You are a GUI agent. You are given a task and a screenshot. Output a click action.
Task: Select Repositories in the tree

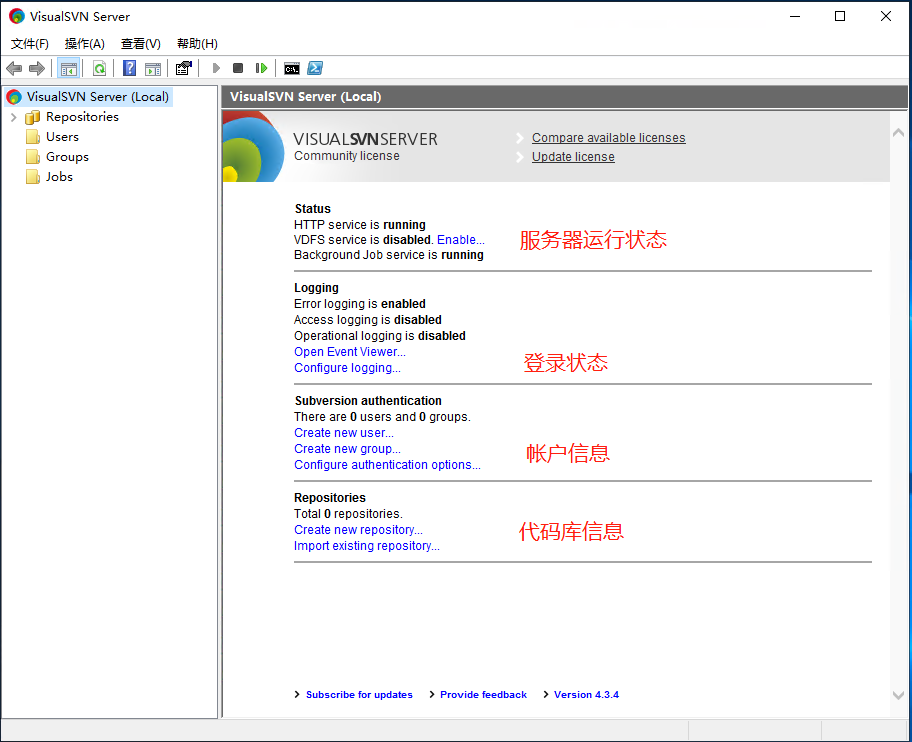(83, 117)
